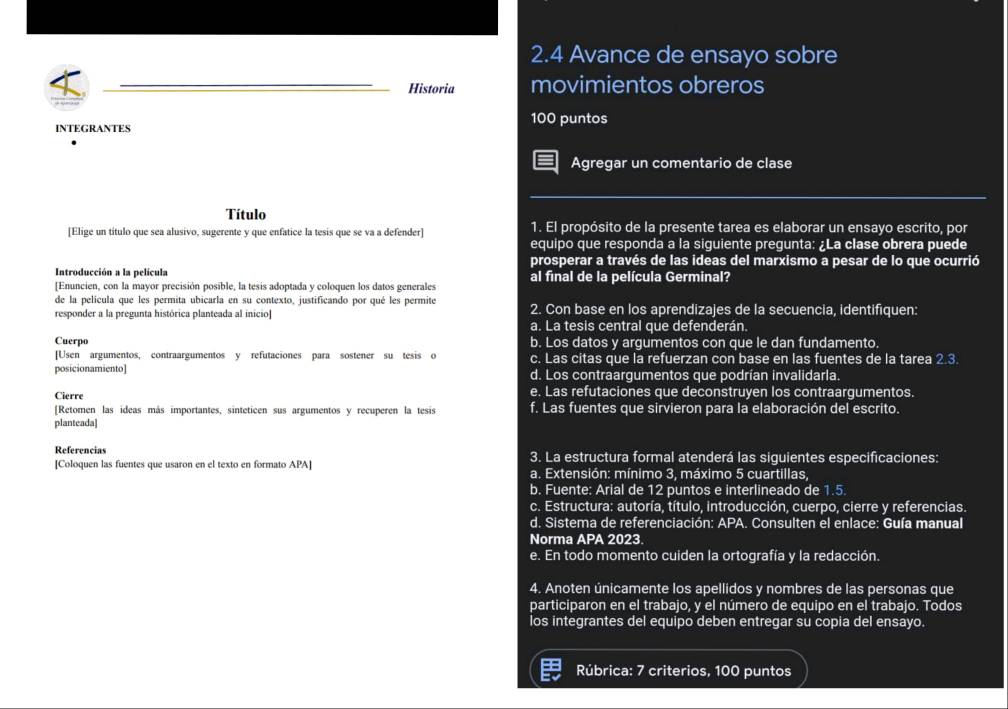
Task: Click the Referencias section heading
Action: [80, 451]
